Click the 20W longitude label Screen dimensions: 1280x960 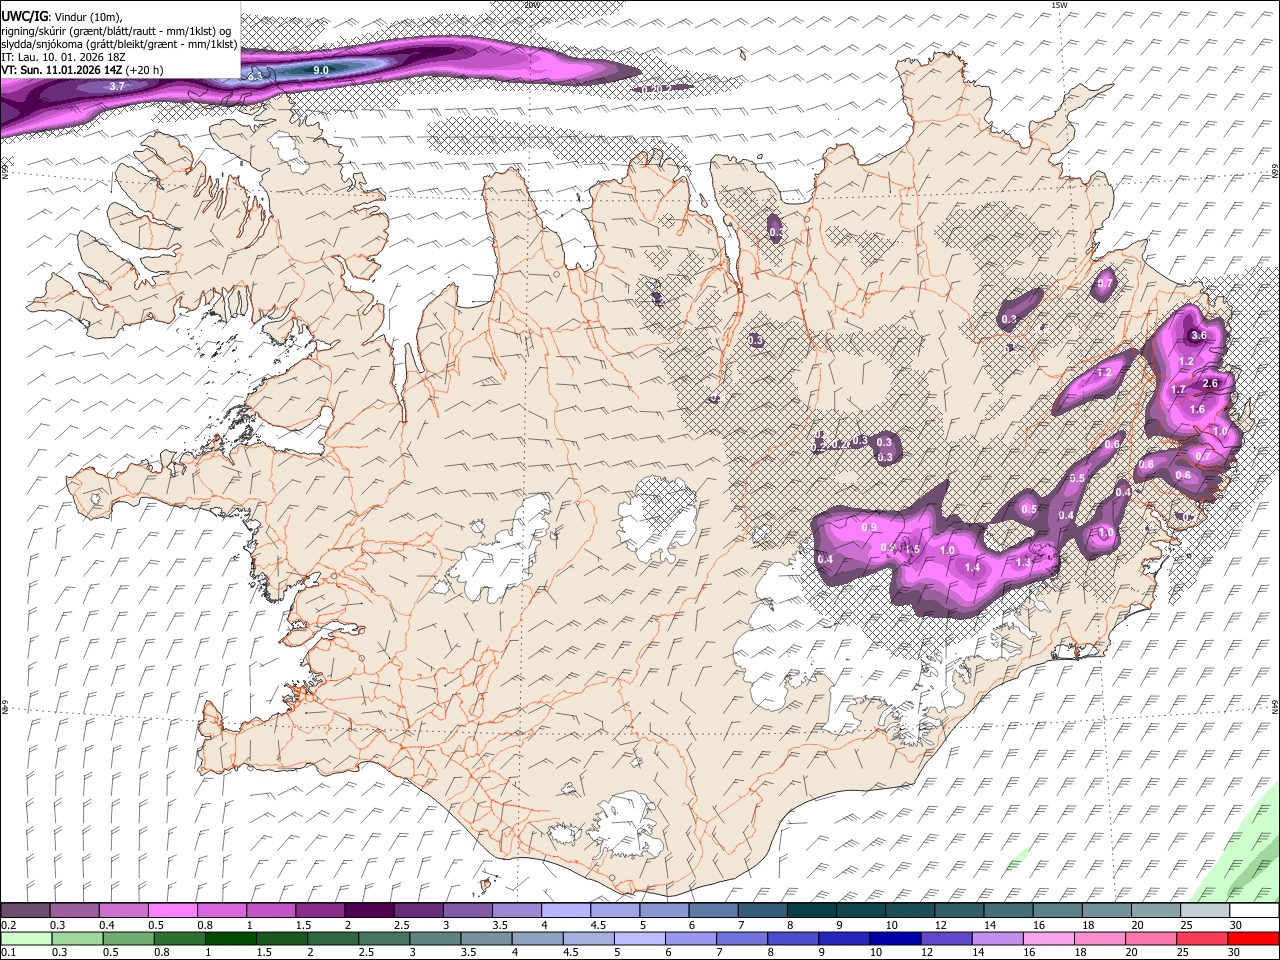pos(532,5)
